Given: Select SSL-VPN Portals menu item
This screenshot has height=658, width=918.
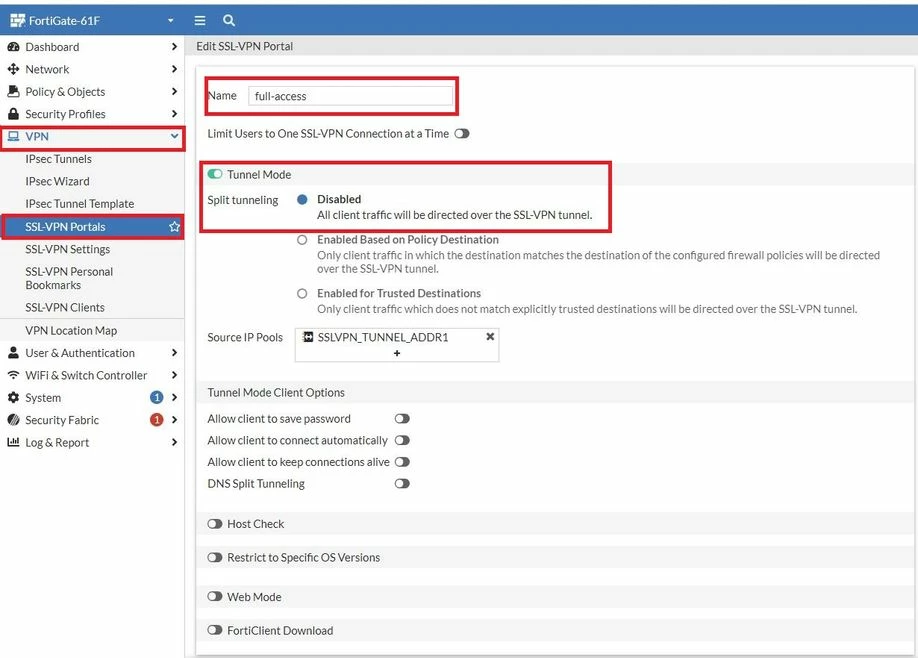Looking at the screenshot, I should point(92,227).
